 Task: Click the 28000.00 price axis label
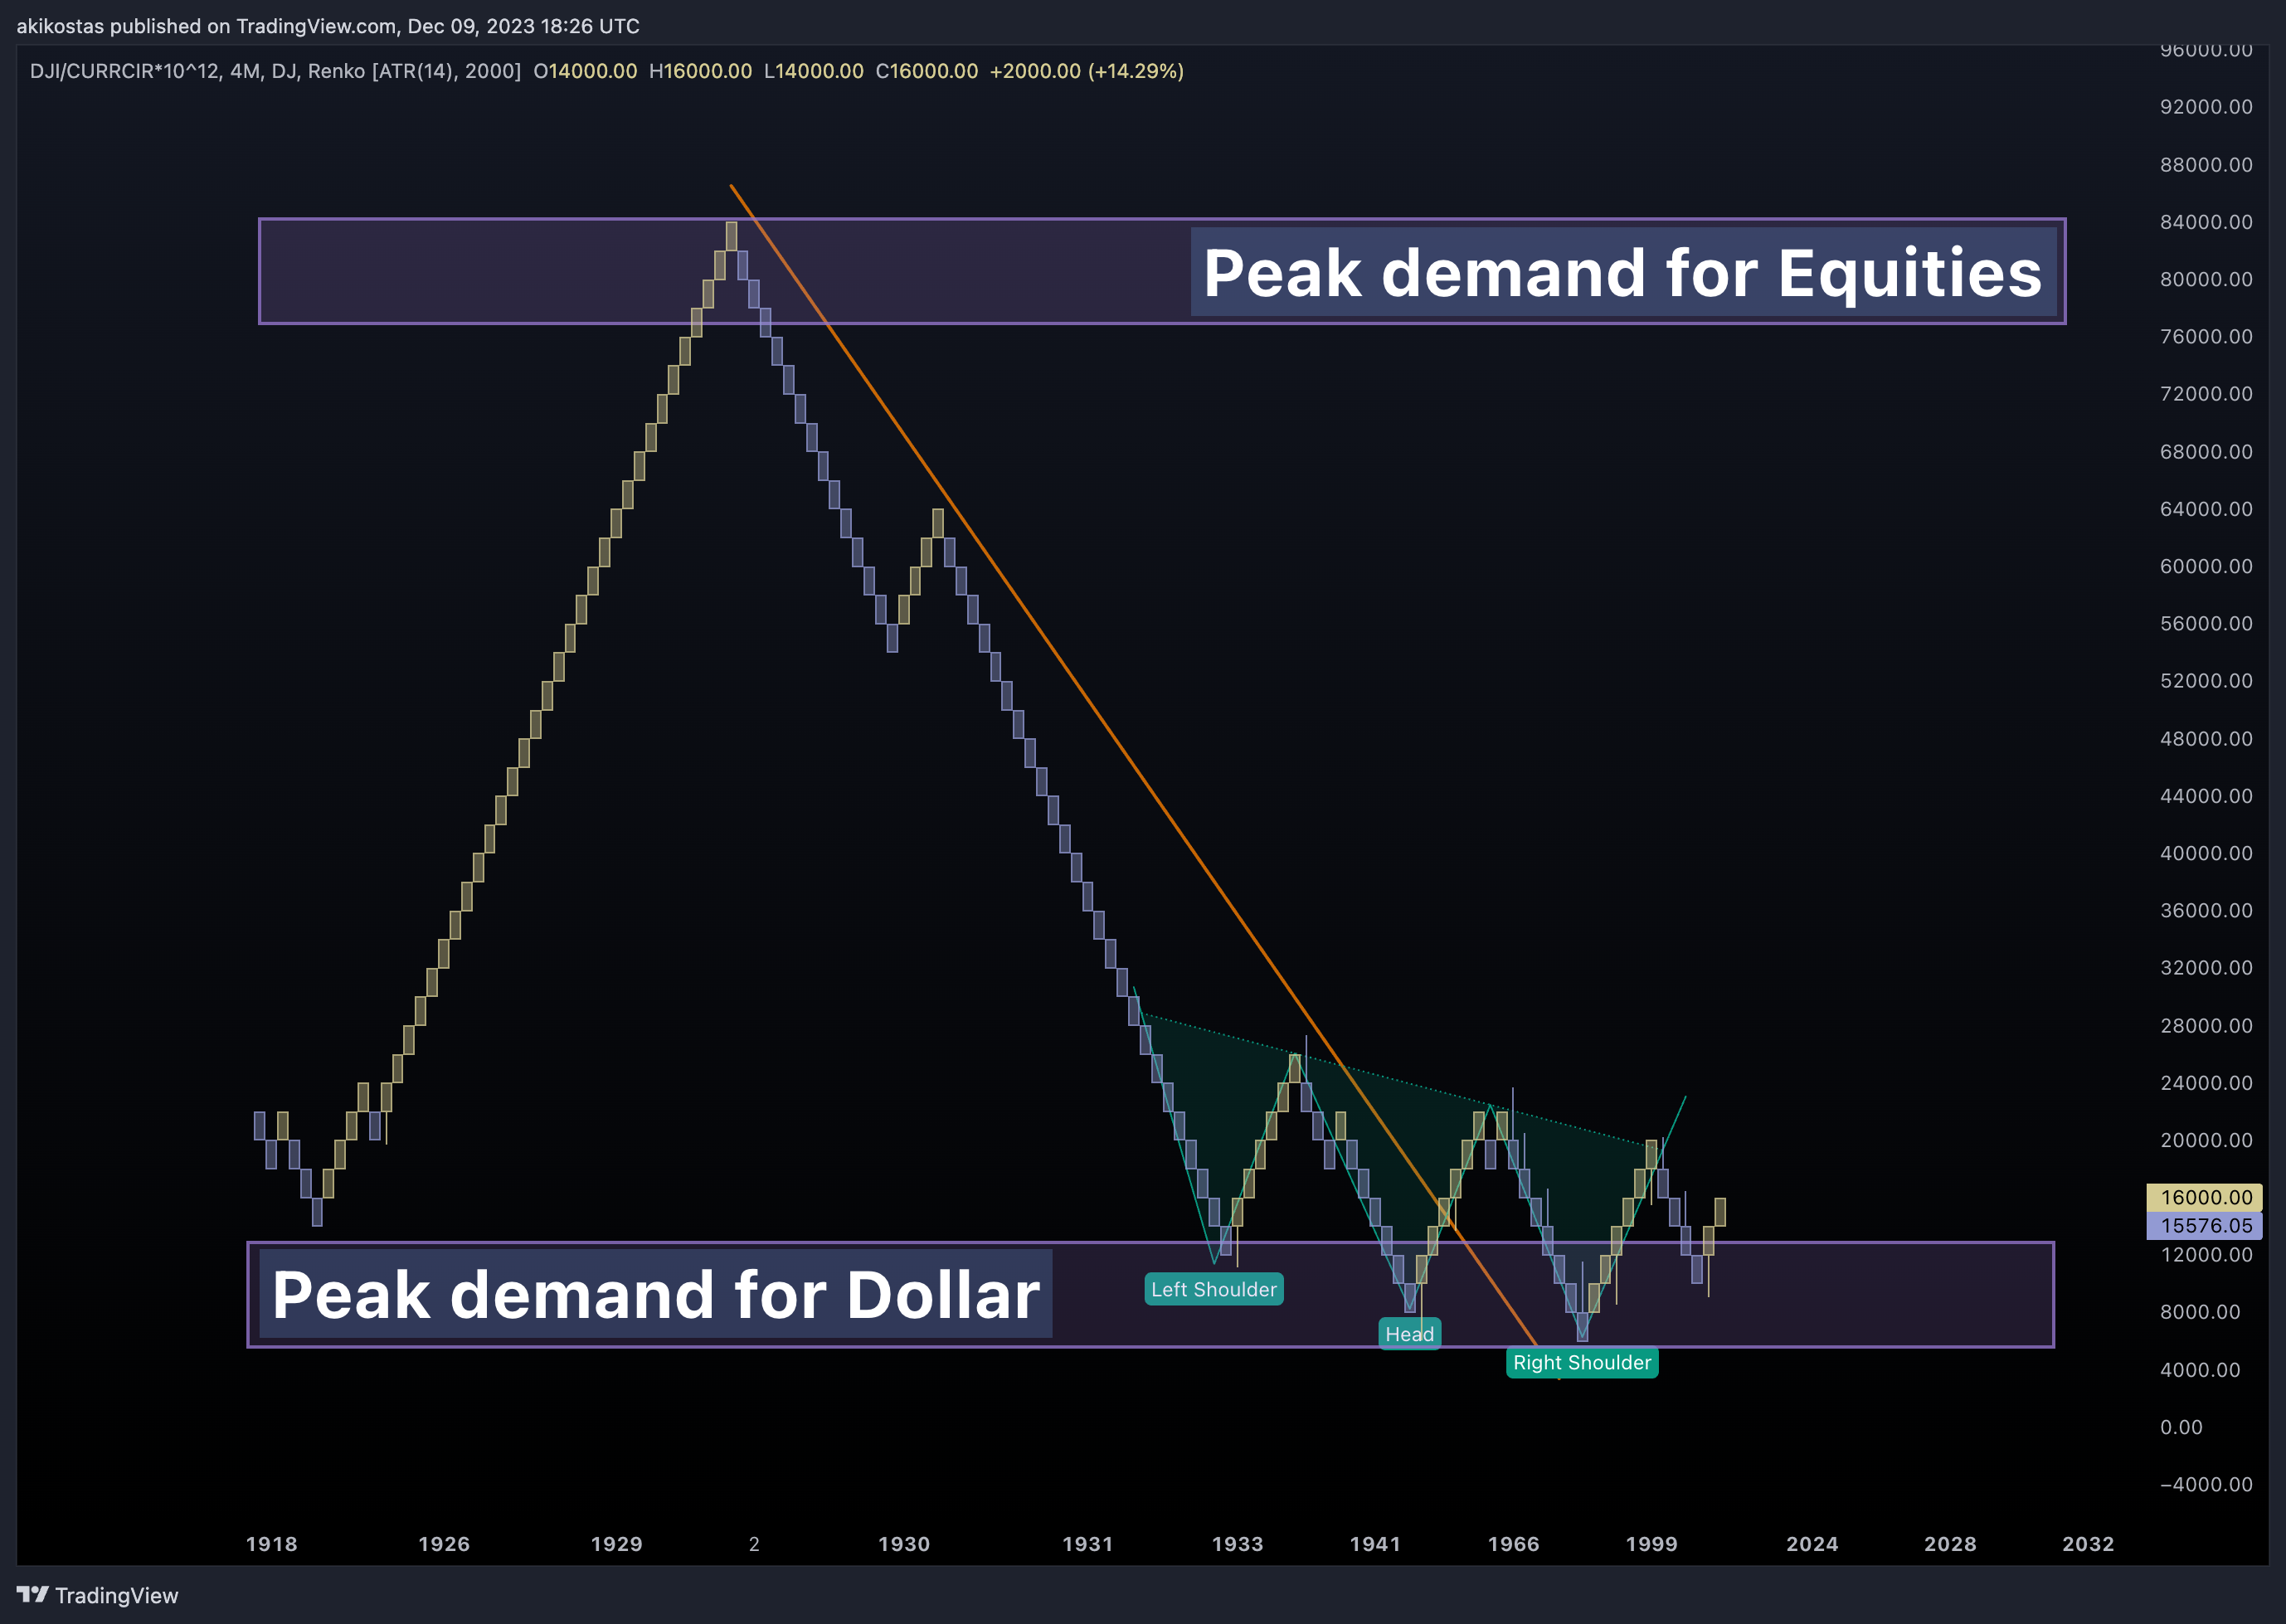tap(2206, 1026)
